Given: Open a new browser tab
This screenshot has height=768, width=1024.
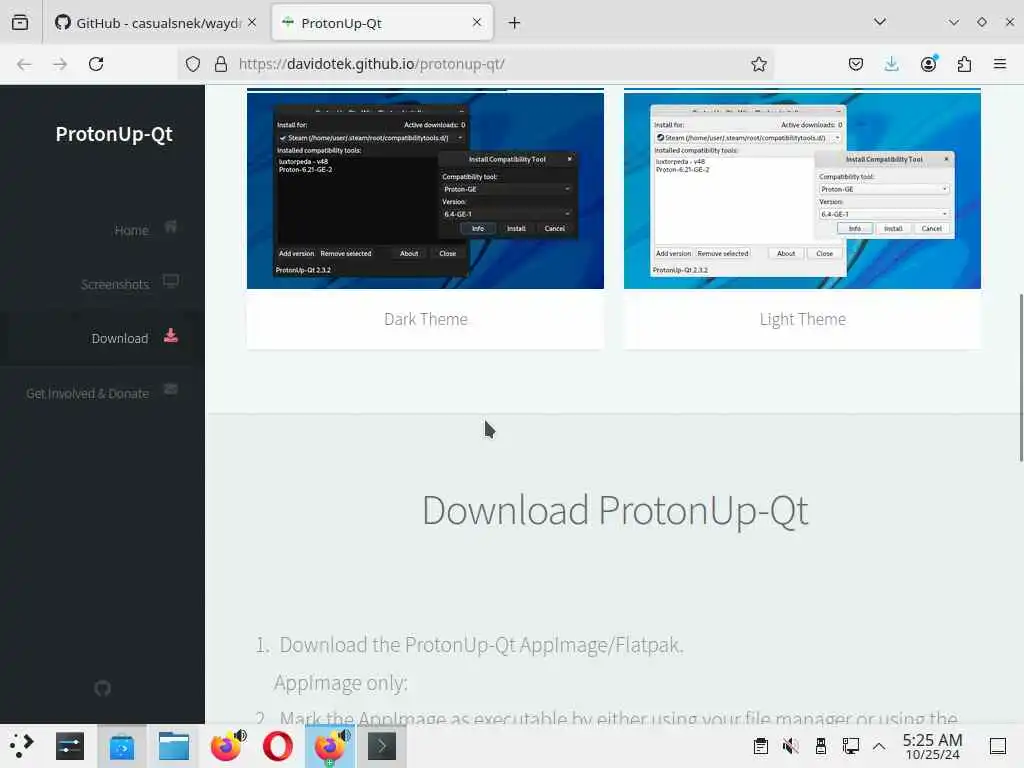Looking at the screenshot, I should 515,23.
